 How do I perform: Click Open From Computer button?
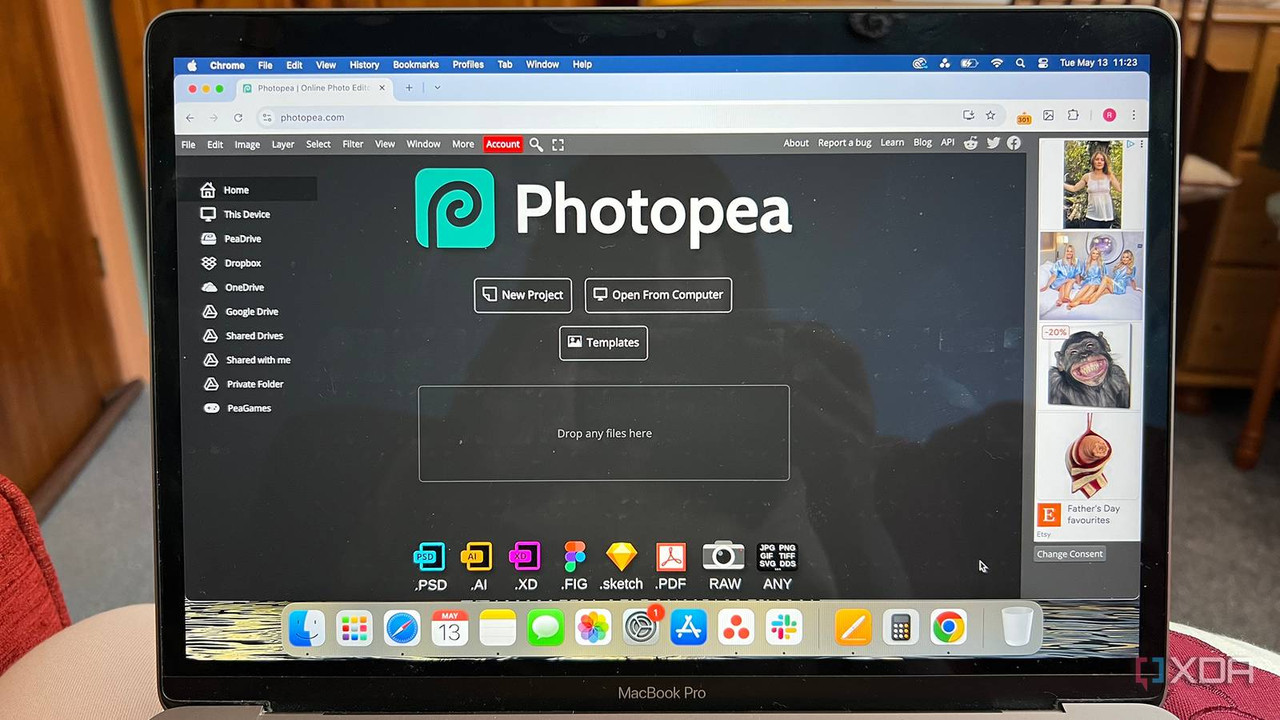pos(658,295)
